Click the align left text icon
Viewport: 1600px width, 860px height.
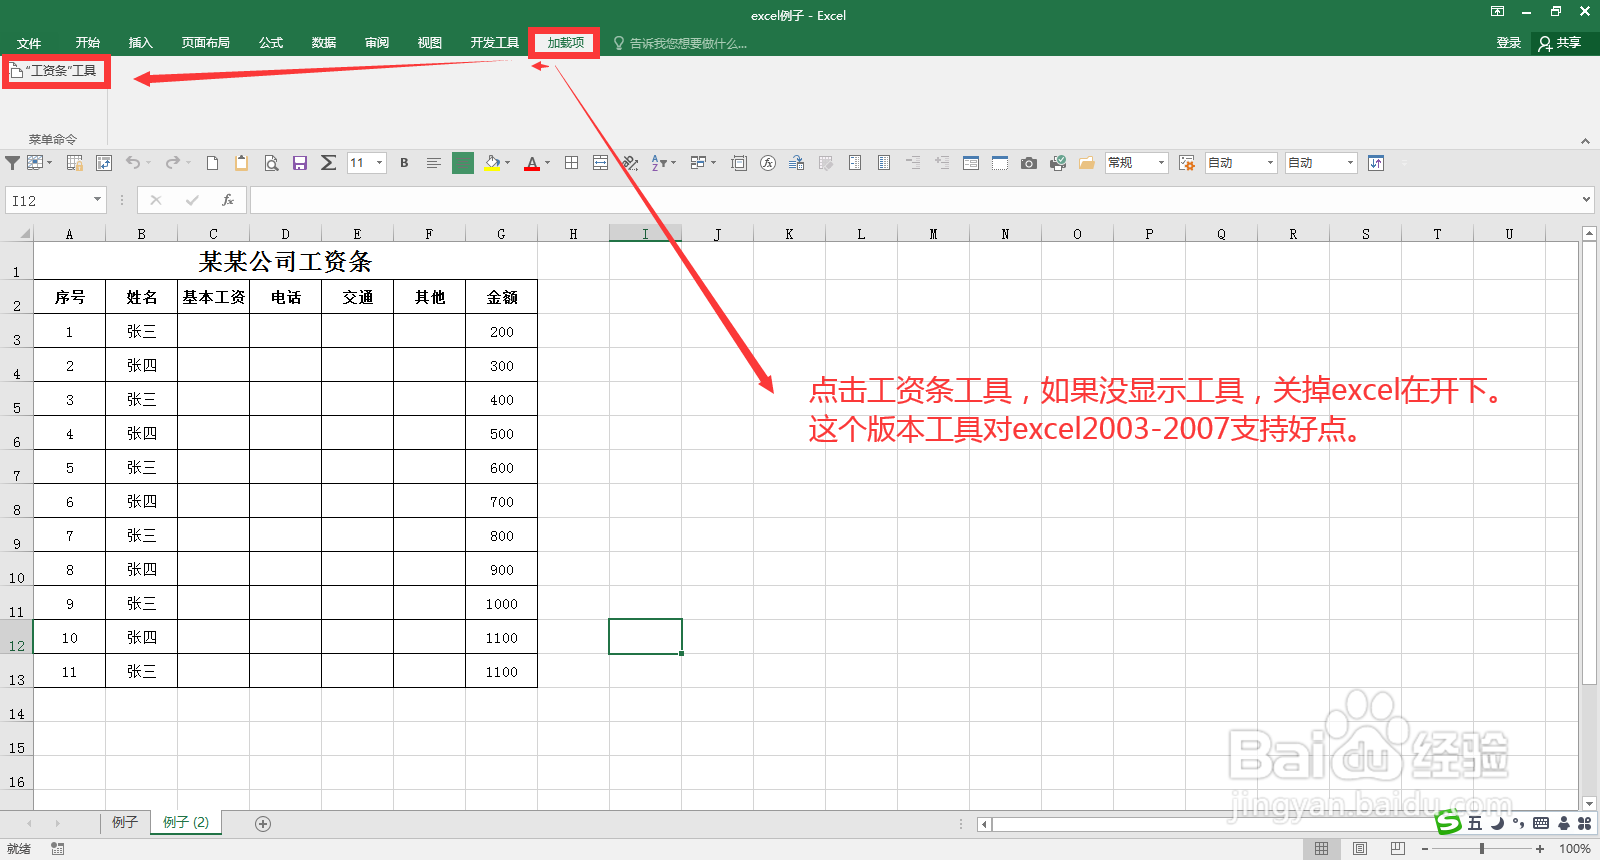pyautogui.click(x=433, y=163)
